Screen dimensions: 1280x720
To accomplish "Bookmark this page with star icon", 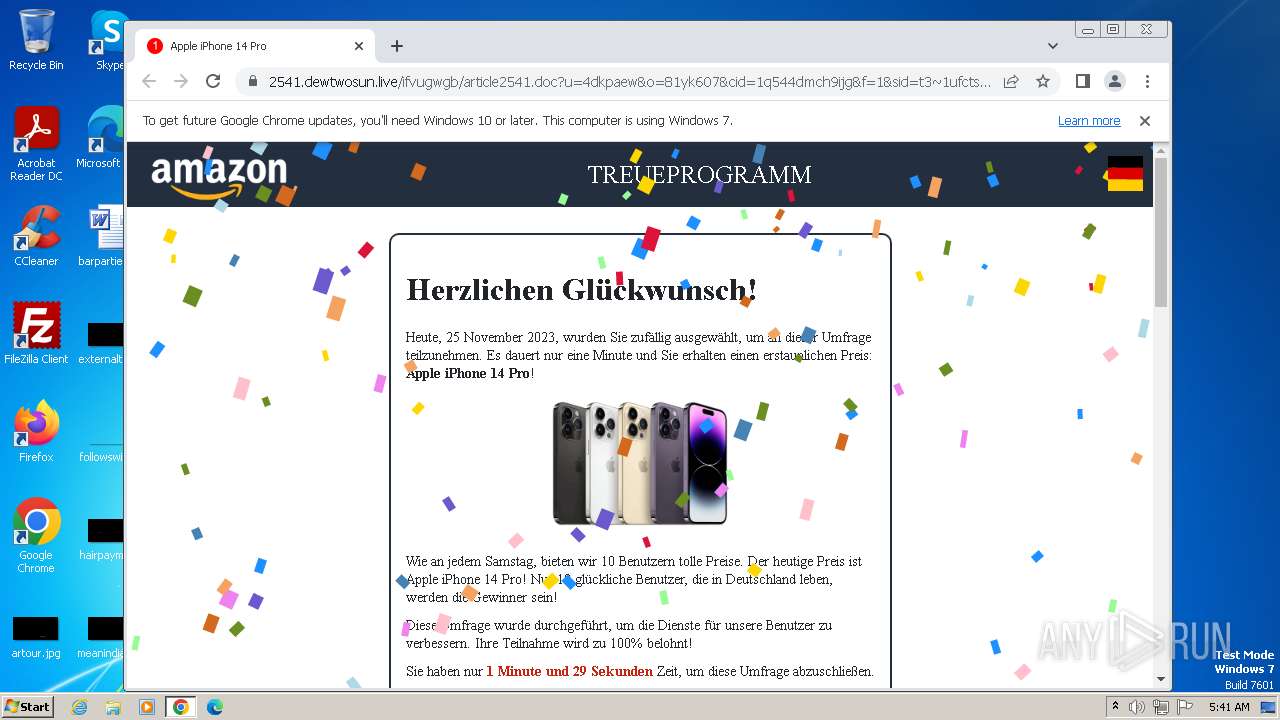I will click(x=1043, y=81).
